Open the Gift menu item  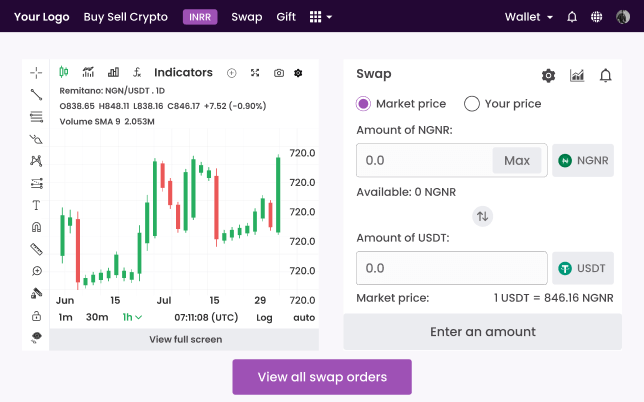(286, 17)
